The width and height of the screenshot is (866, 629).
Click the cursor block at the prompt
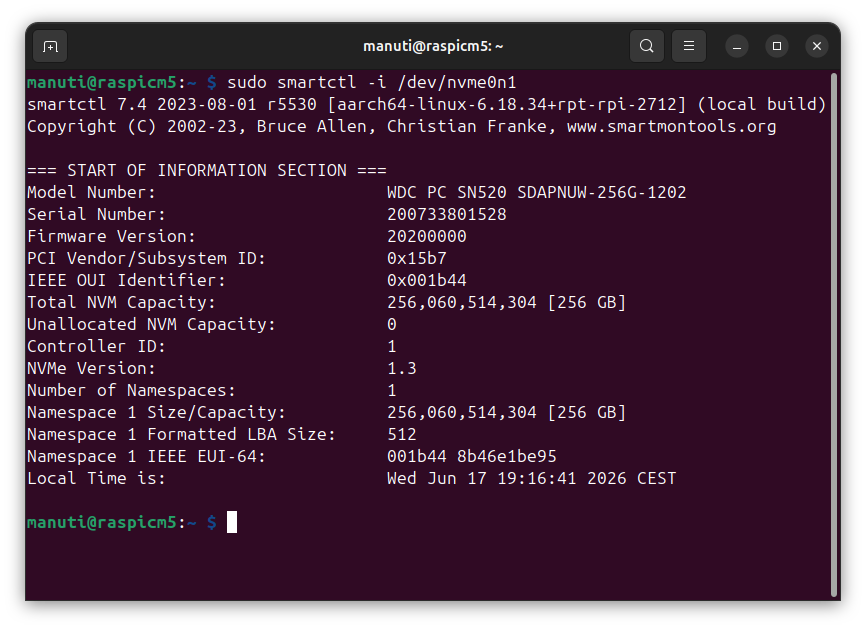pos(232,522)
